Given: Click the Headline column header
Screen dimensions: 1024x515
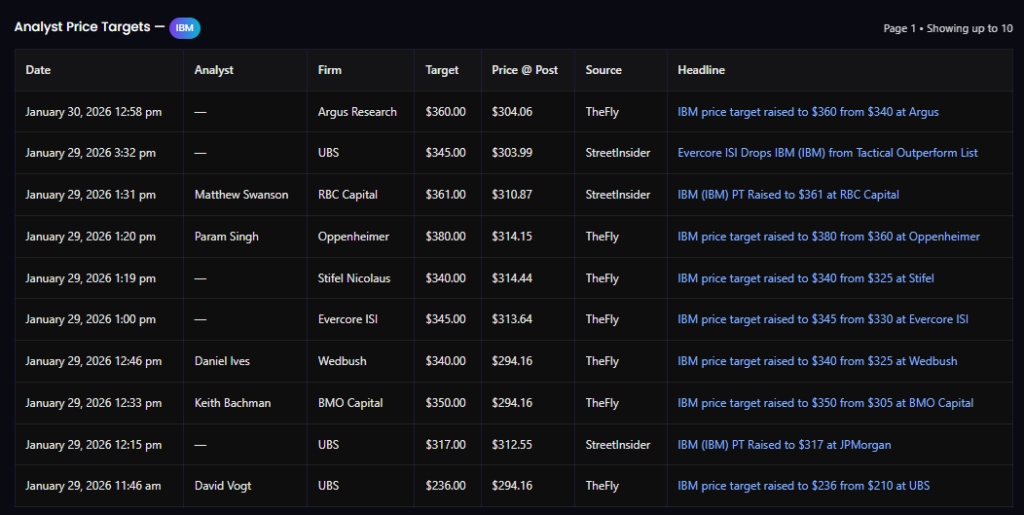Looking at the screenshot, I should tap(701, 70).
